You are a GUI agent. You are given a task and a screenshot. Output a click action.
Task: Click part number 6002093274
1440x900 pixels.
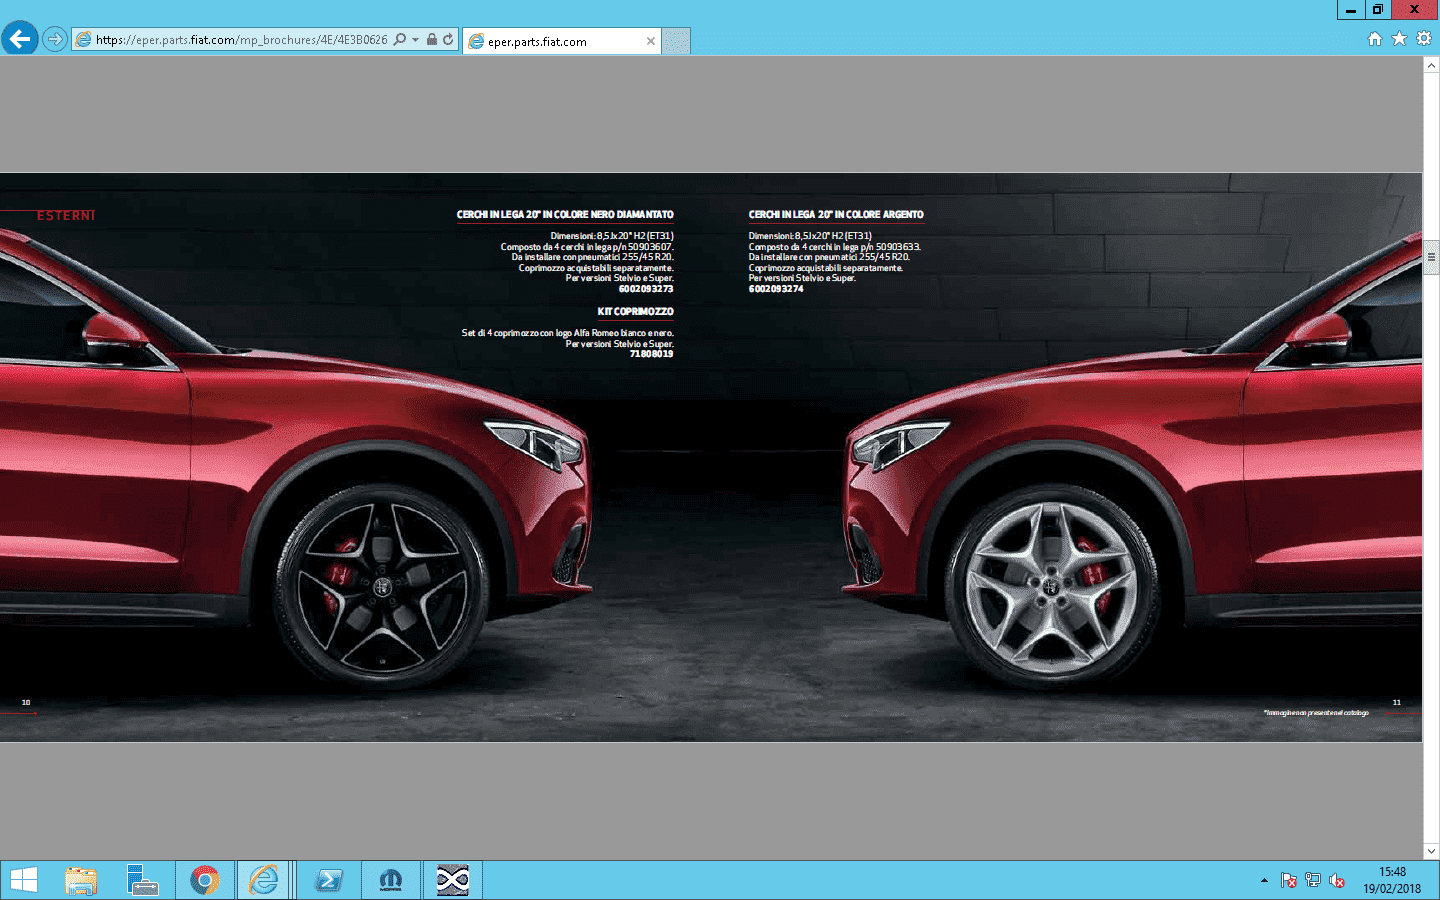coord(776,289)
